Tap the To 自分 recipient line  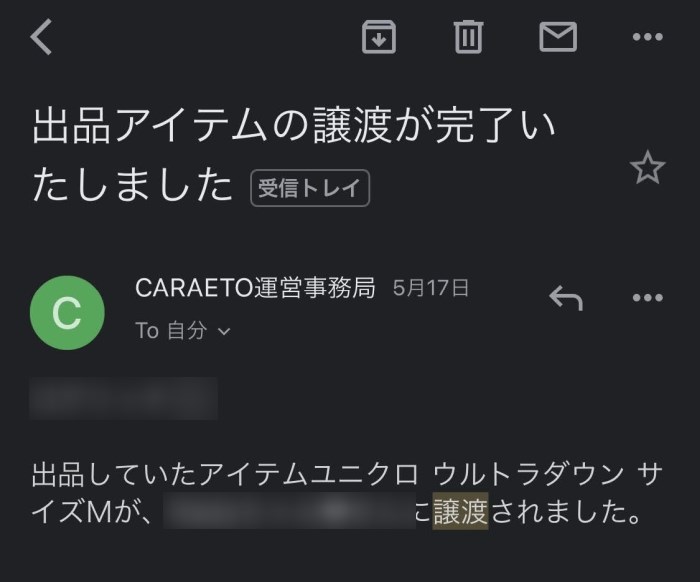tap(183, 331)
